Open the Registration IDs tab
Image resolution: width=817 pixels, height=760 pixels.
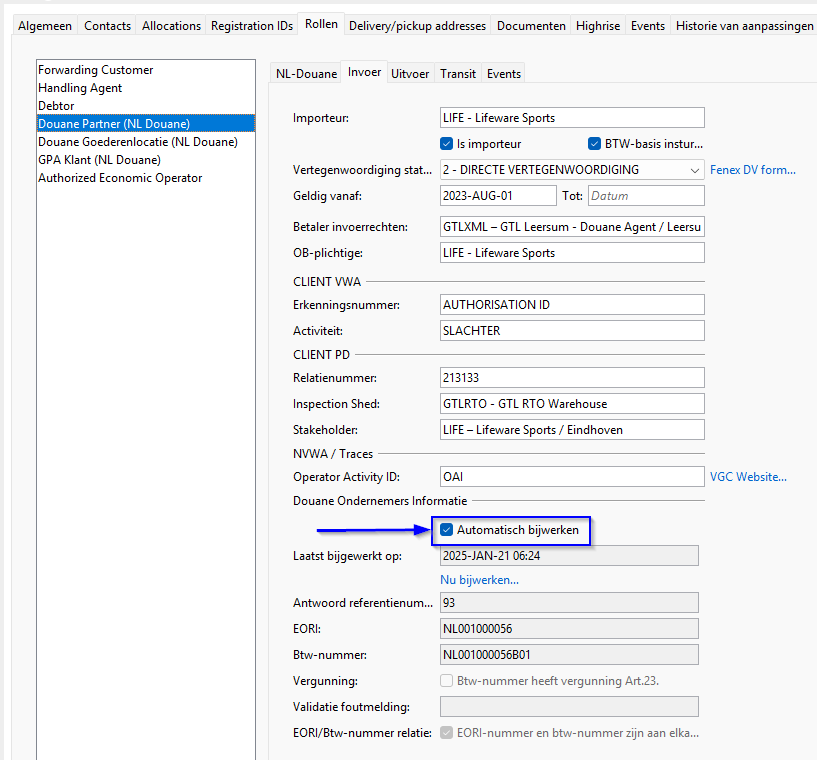click(251, 26)
